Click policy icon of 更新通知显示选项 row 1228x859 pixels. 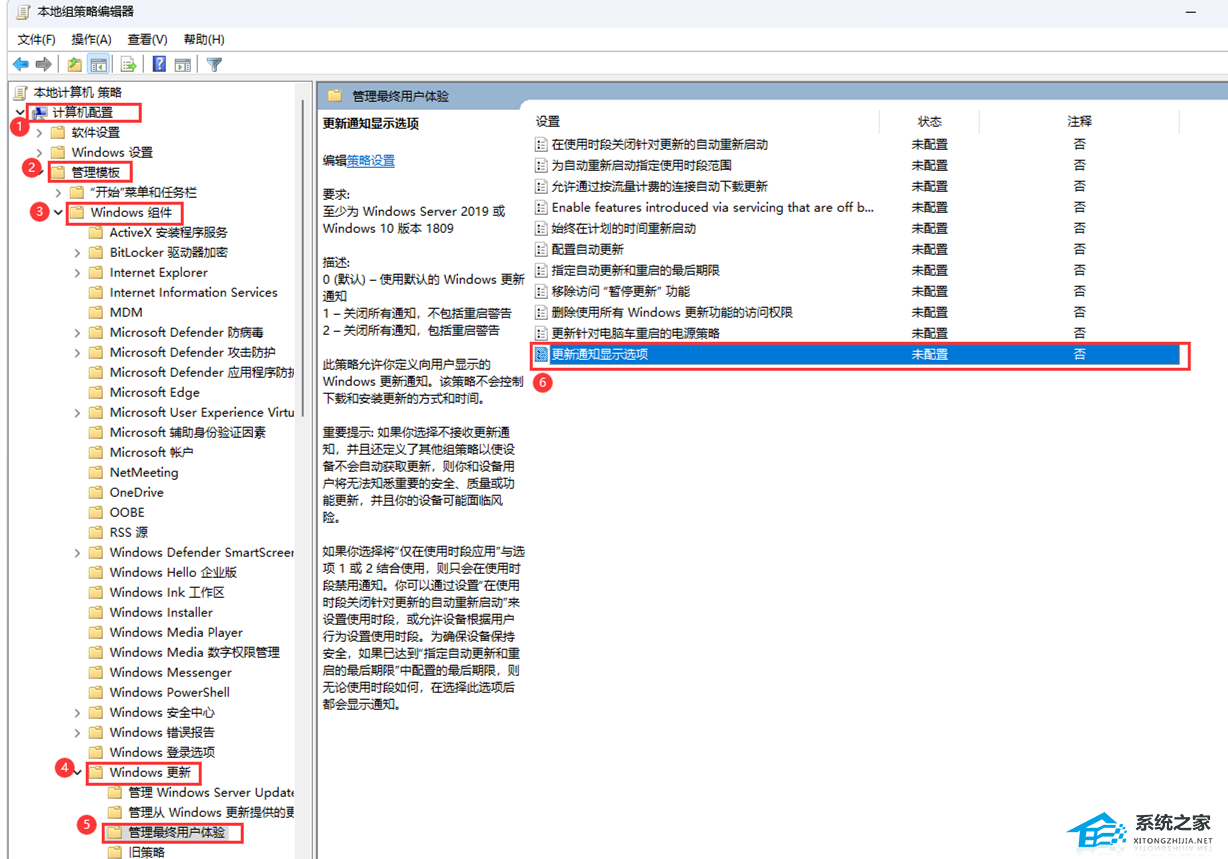coord(541,354)
